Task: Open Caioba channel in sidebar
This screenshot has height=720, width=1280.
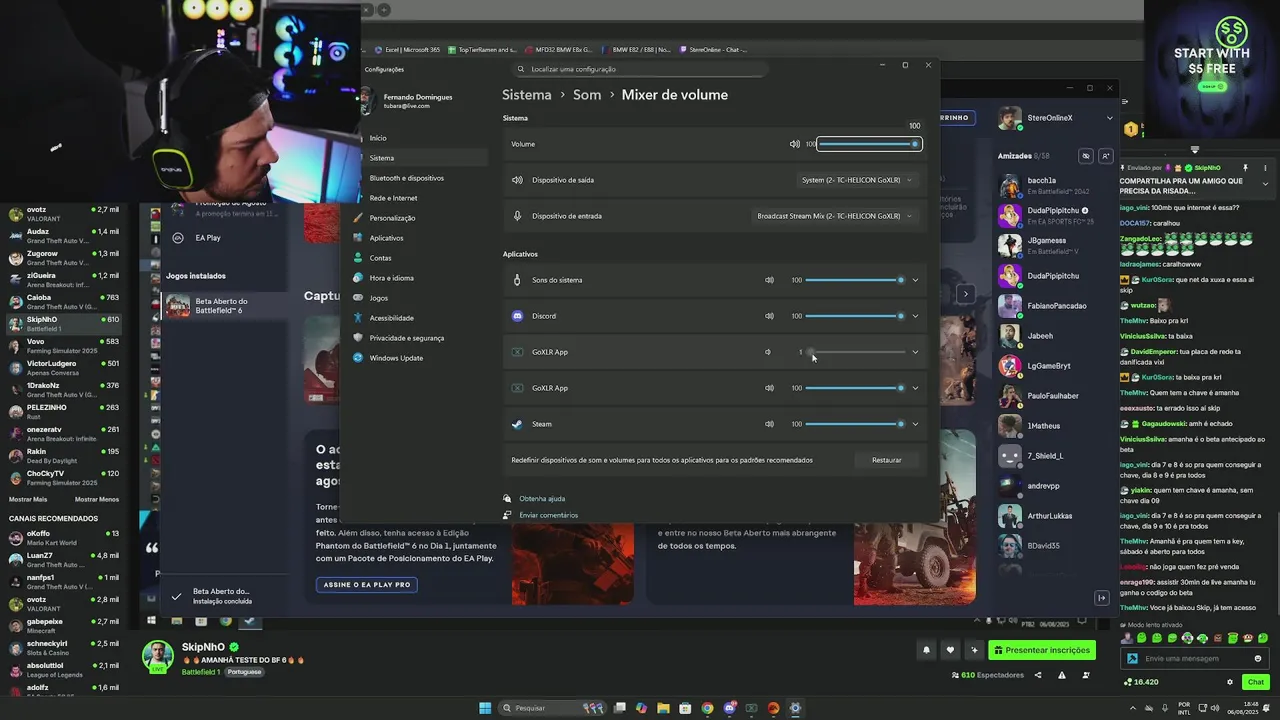Action: 64,301
